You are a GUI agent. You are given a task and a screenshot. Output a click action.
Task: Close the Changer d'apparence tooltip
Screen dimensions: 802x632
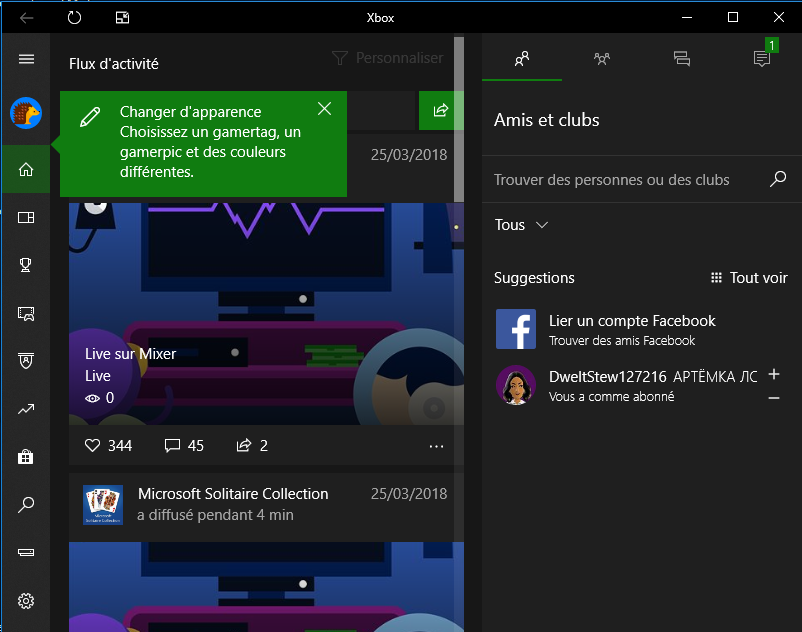tap(324, 108)
